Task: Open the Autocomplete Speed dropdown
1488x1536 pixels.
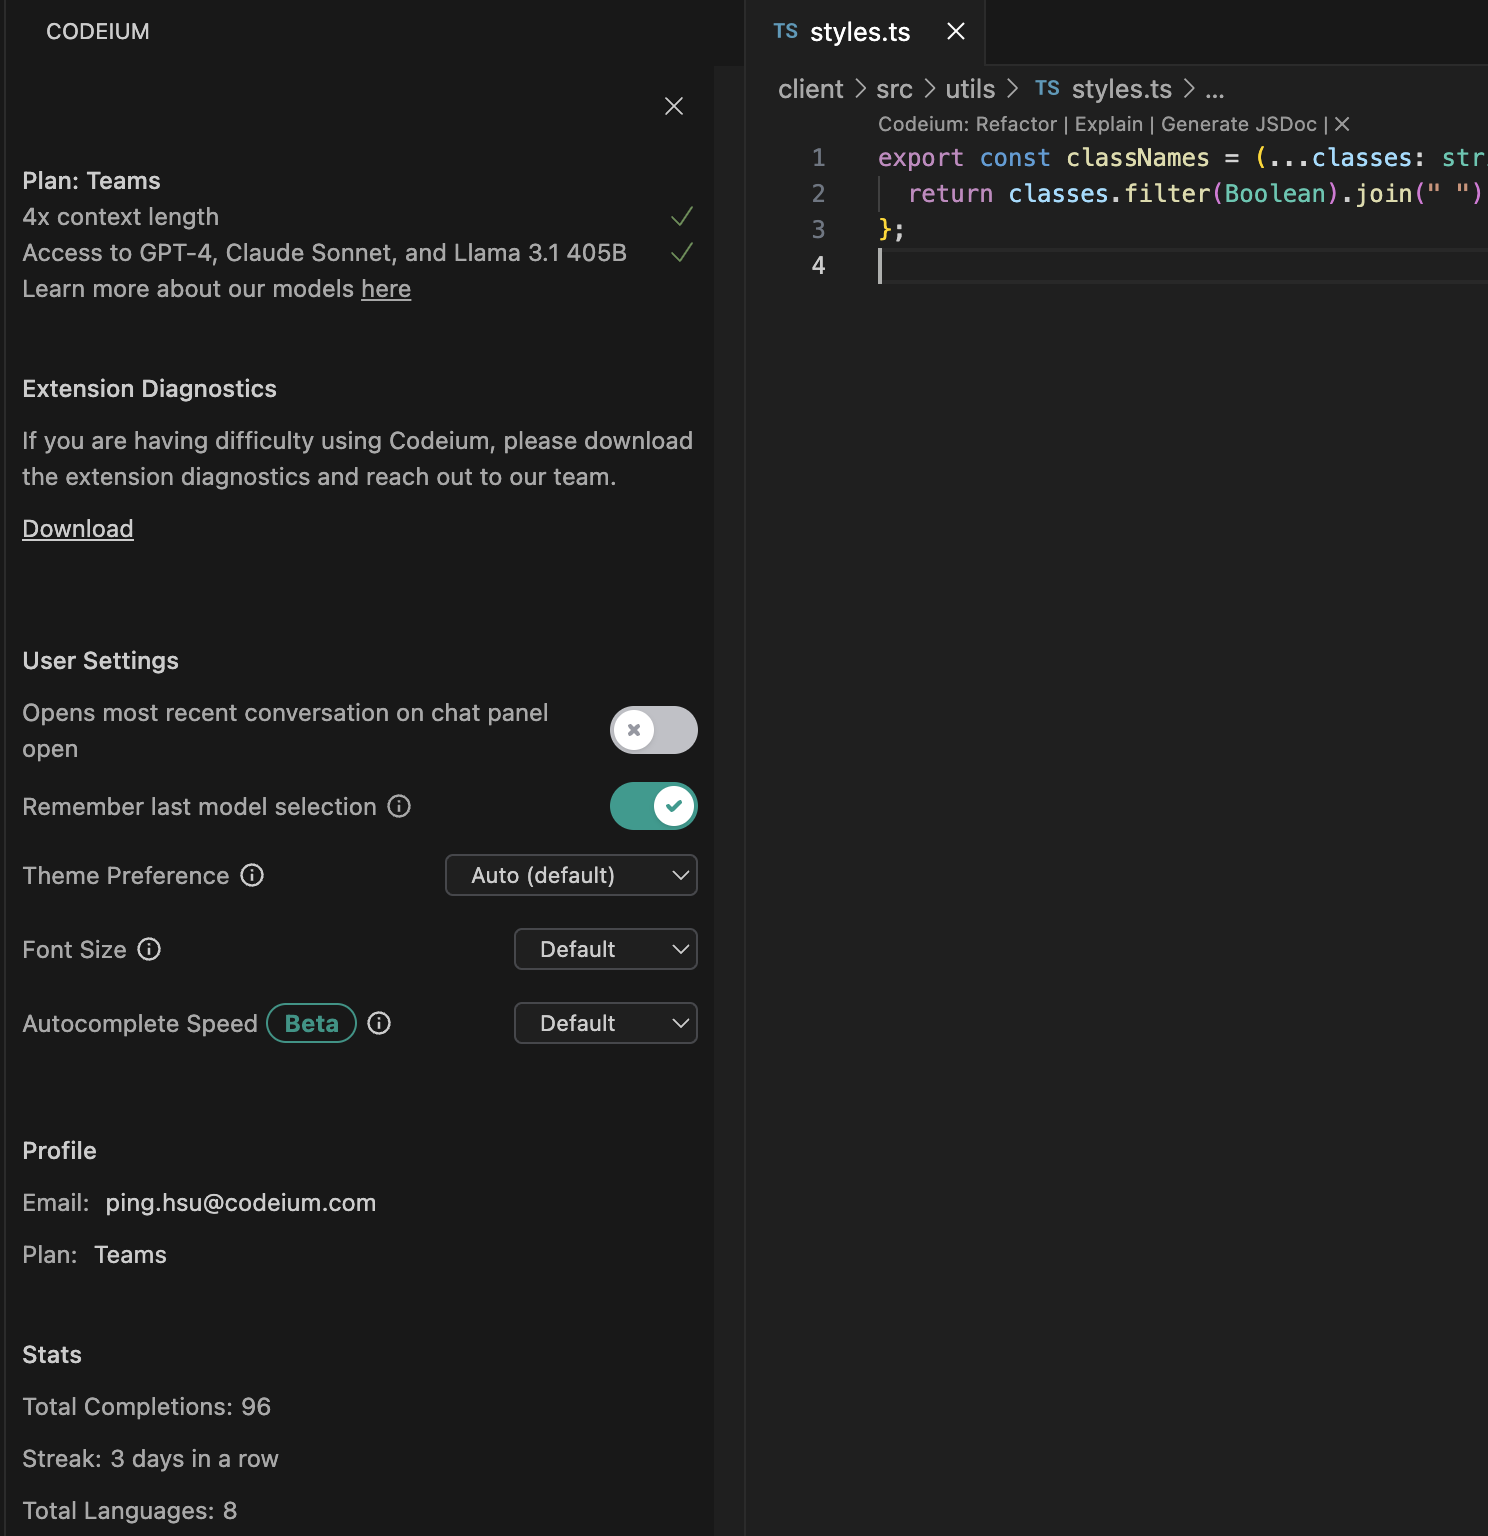Action: coord(606,1023)
